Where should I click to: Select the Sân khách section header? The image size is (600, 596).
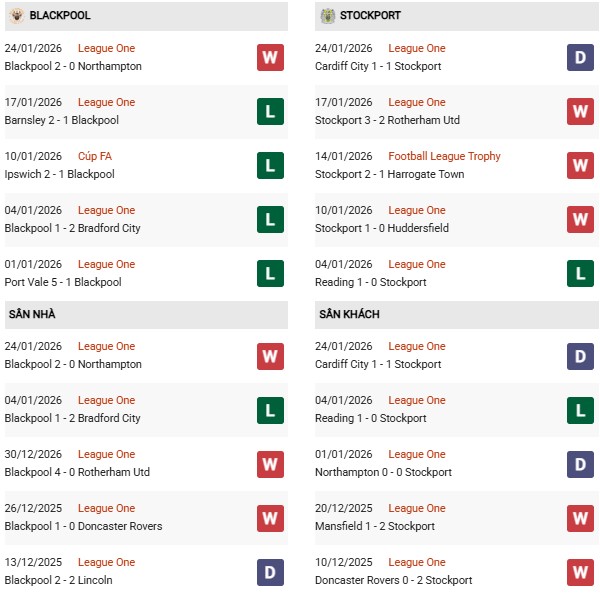click(x=349, y=314)
